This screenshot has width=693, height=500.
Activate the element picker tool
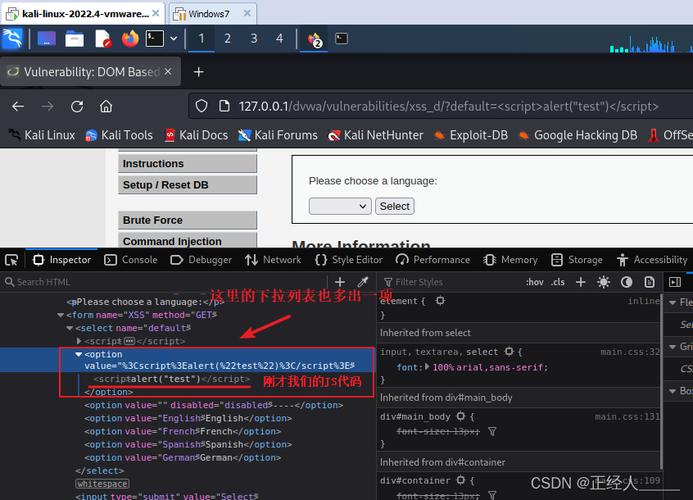11,260
